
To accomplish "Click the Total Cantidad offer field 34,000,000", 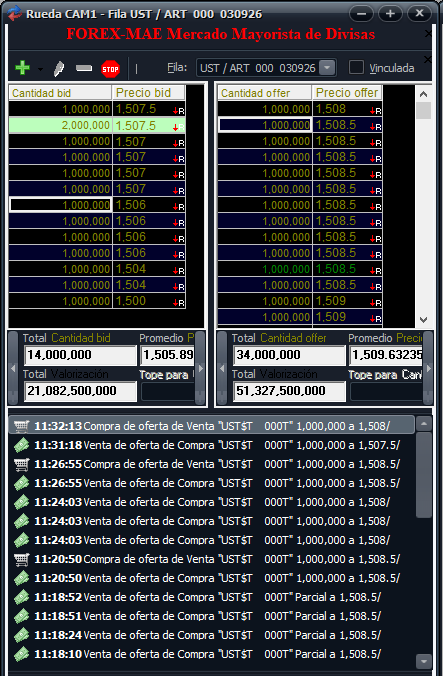I will [x=289, y=355].
